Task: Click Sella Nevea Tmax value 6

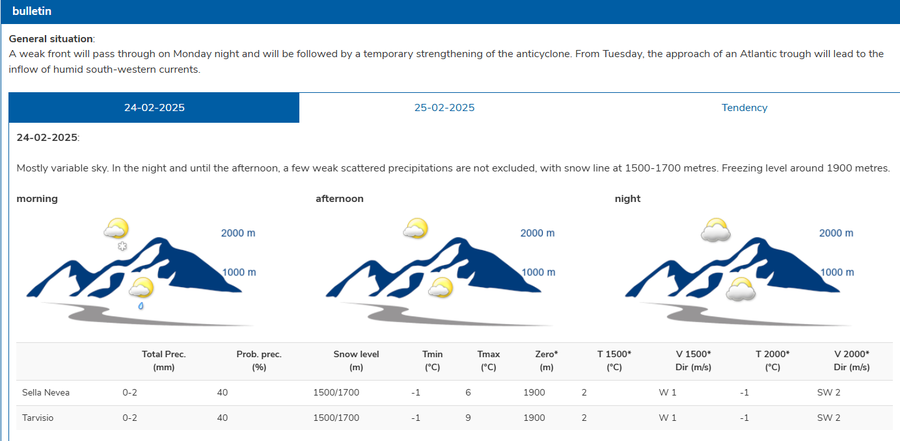Action: (468, 393)
